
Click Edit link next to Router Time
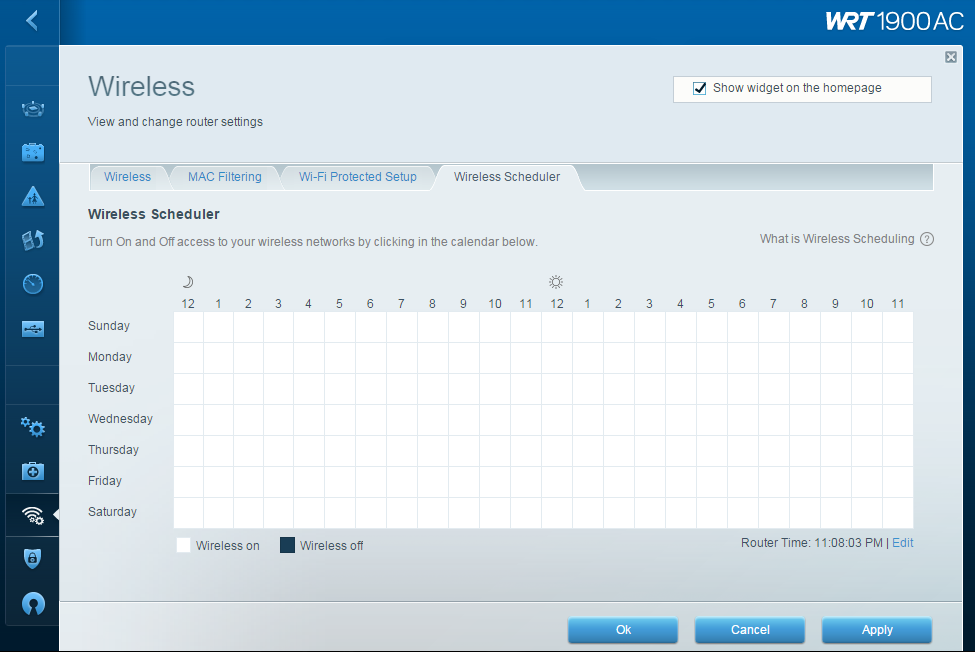tap(902, 543)
